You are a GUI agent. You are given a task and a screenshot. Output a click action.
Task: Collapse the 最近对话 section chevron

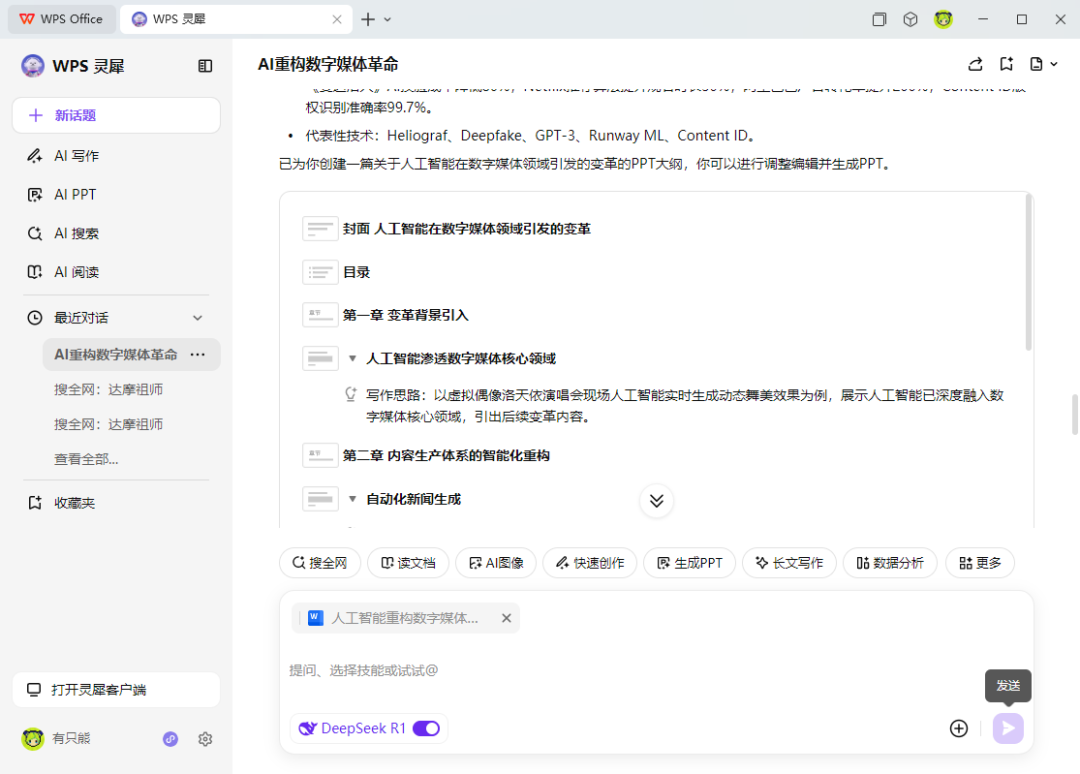[x=198, y=318]
